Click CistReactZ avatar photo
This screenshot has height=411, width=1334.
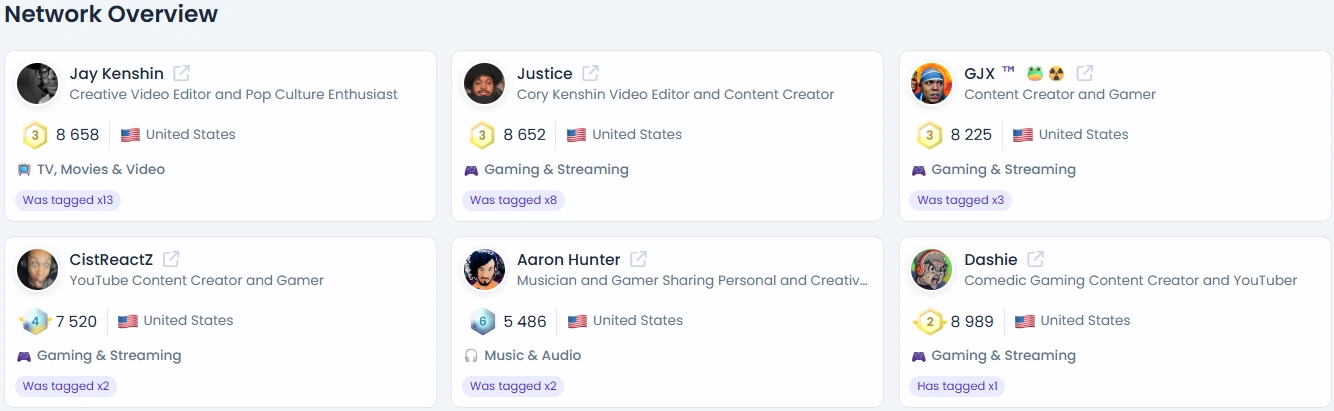[x=38, y=270]
